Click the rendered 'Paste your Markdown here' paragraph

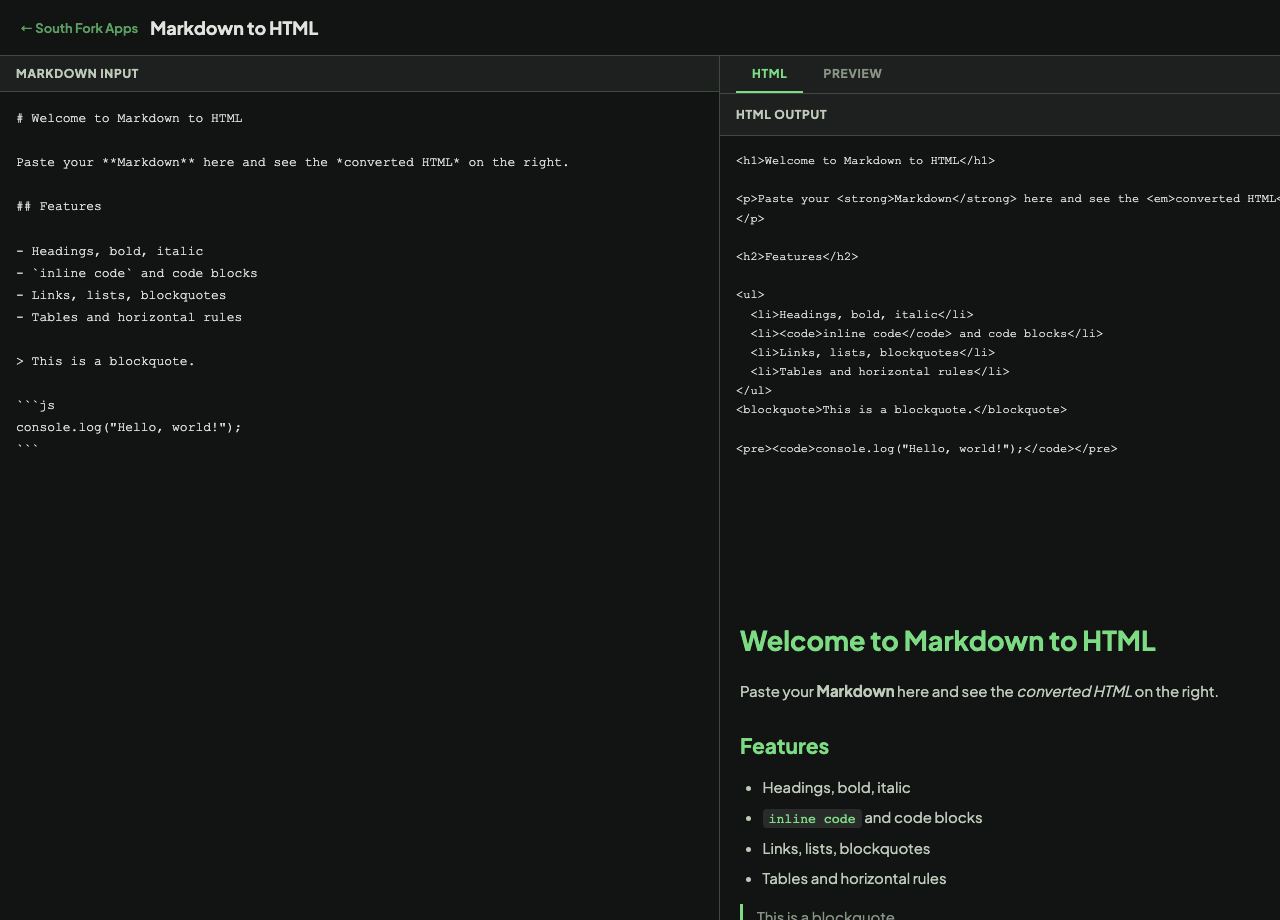(979, 691)
